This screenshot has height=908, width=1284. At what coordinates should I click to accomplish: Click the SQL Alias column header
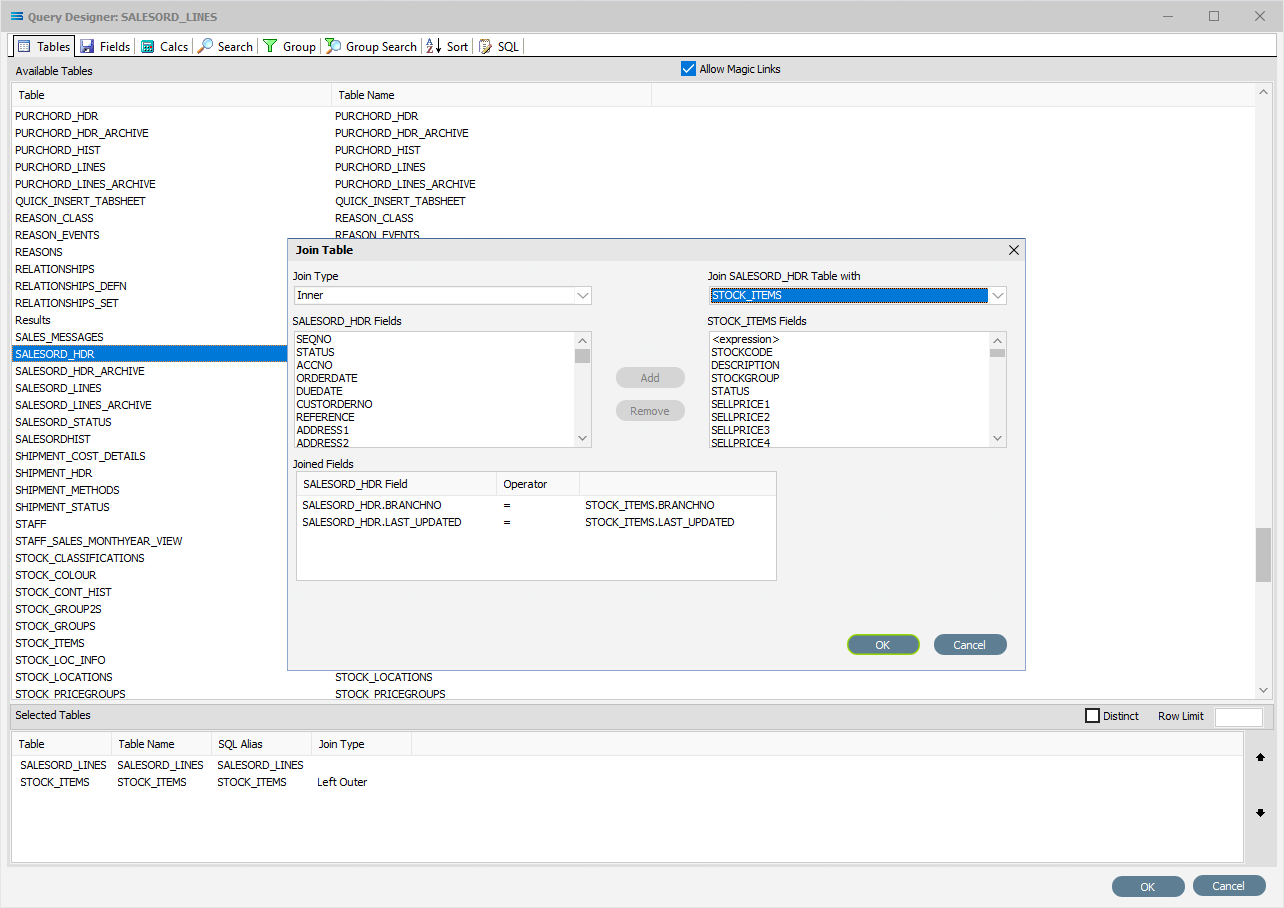tap(261, 745)
